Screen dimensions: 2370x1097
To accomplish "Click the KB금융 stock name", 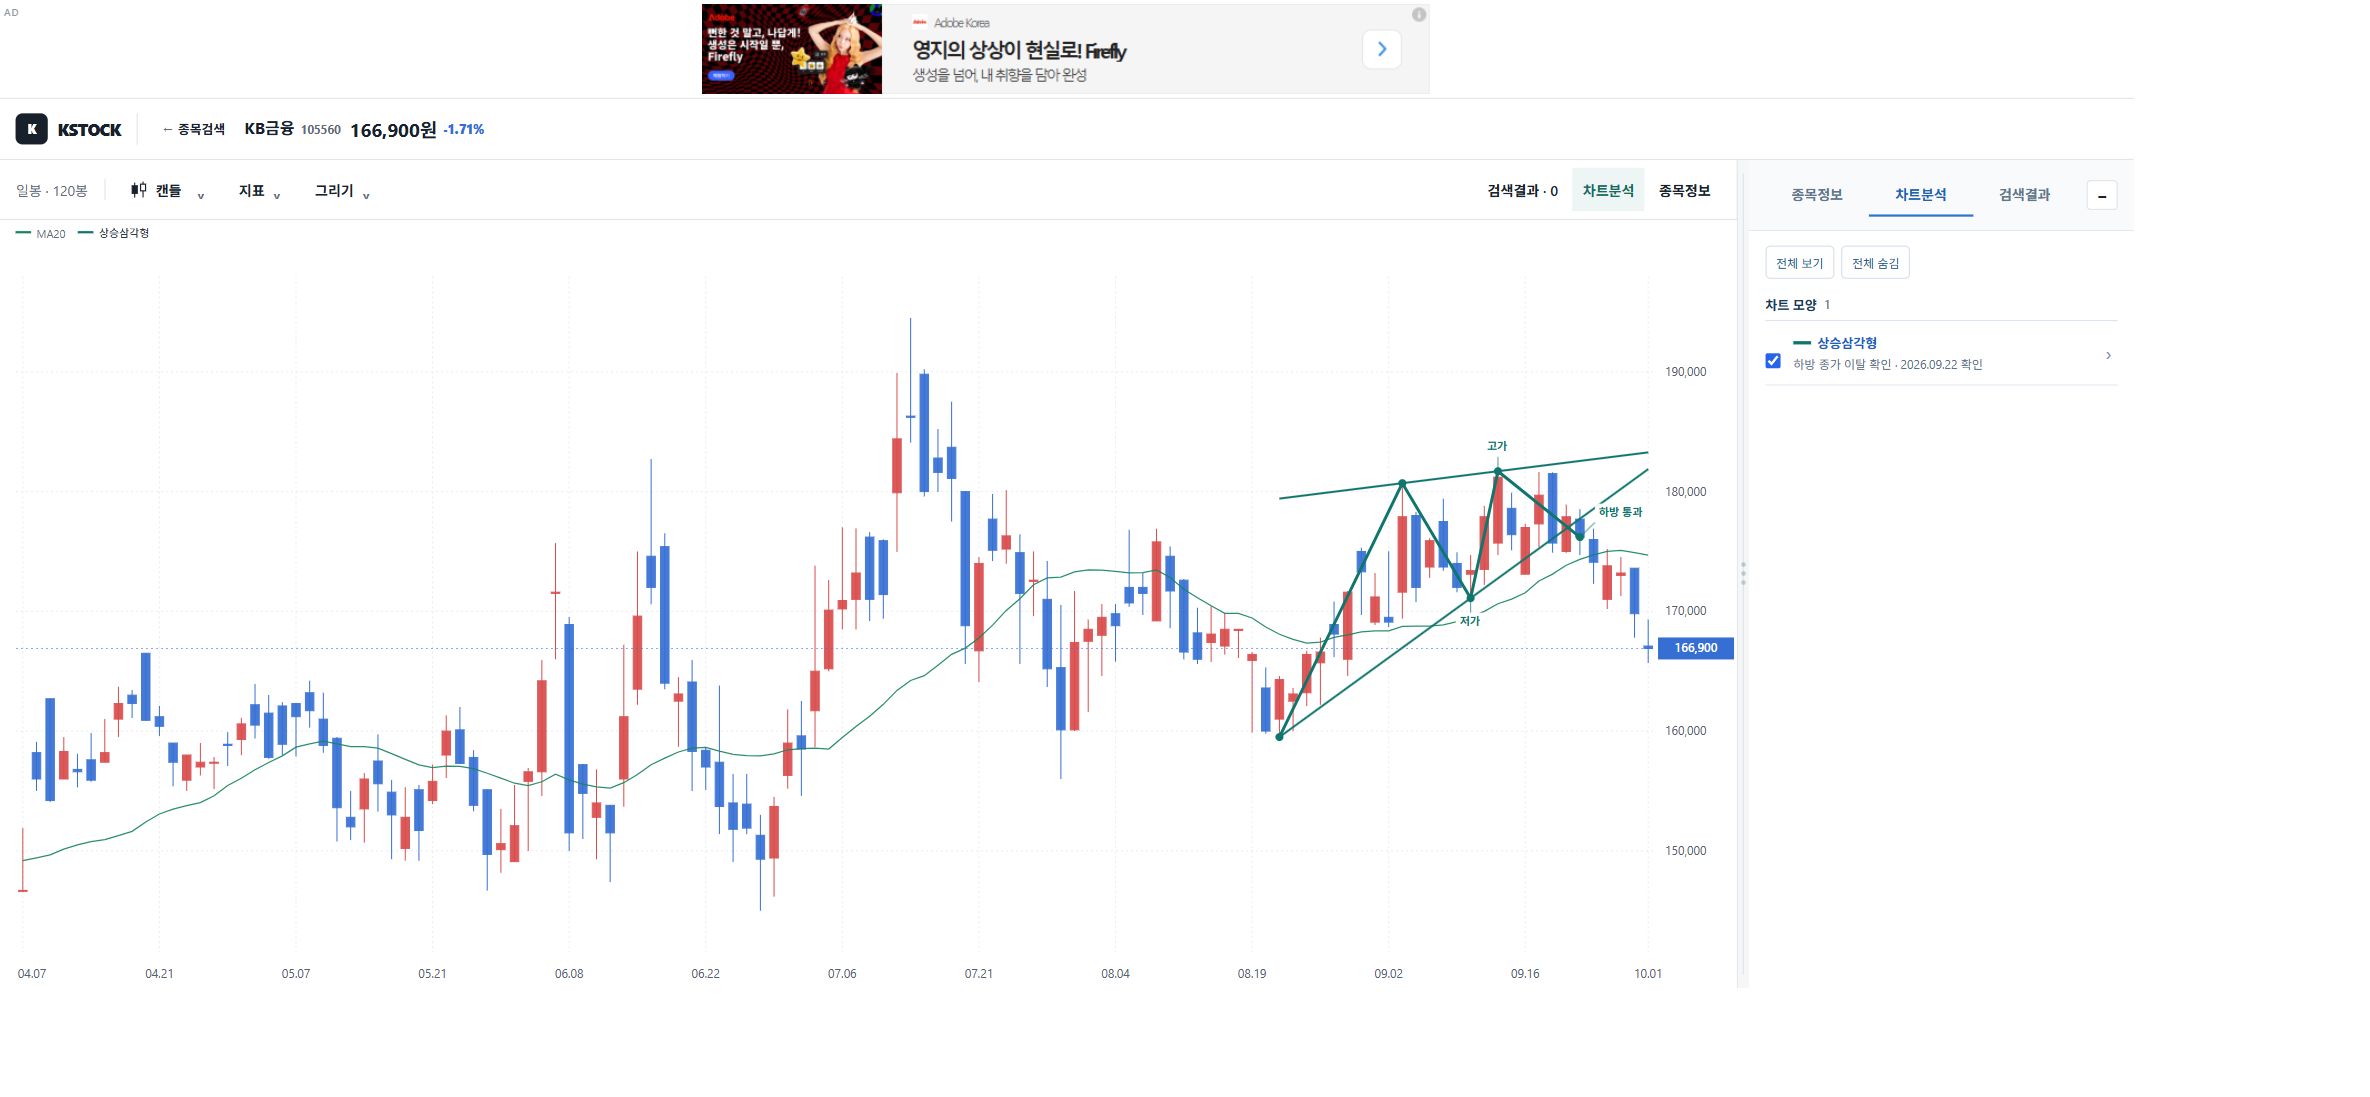I will pos(269,129).
